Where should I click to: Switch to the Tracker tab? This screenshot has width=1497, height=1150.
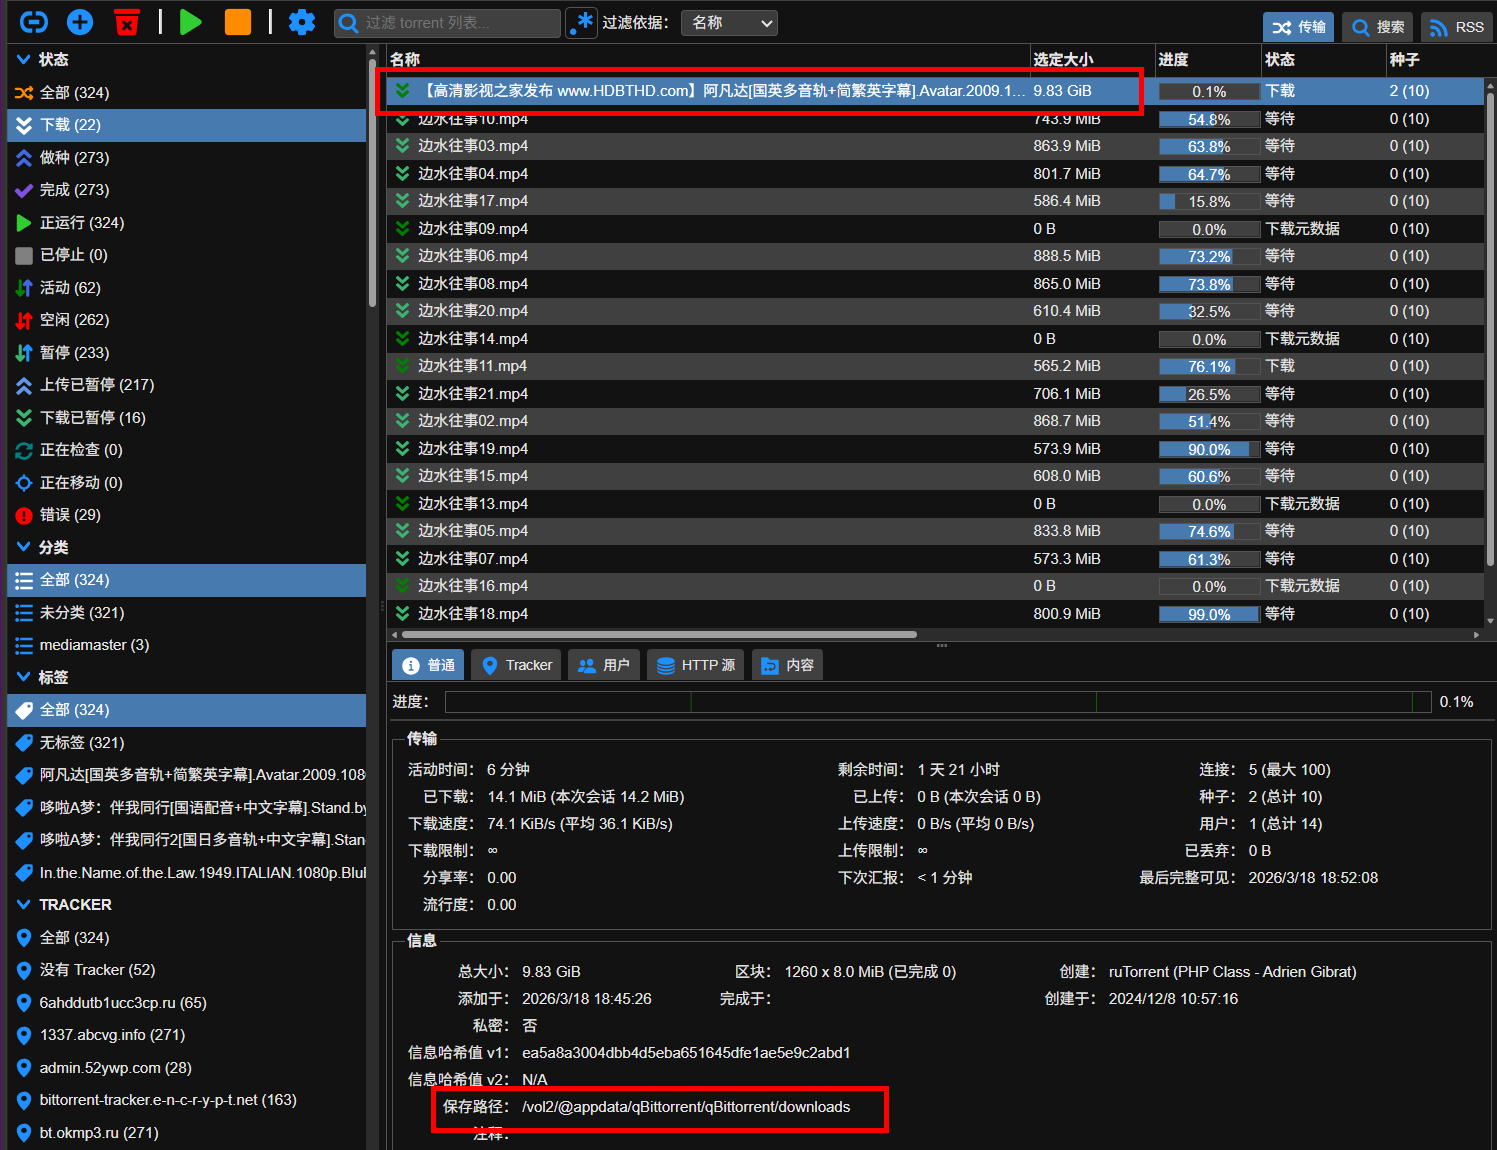516,665
